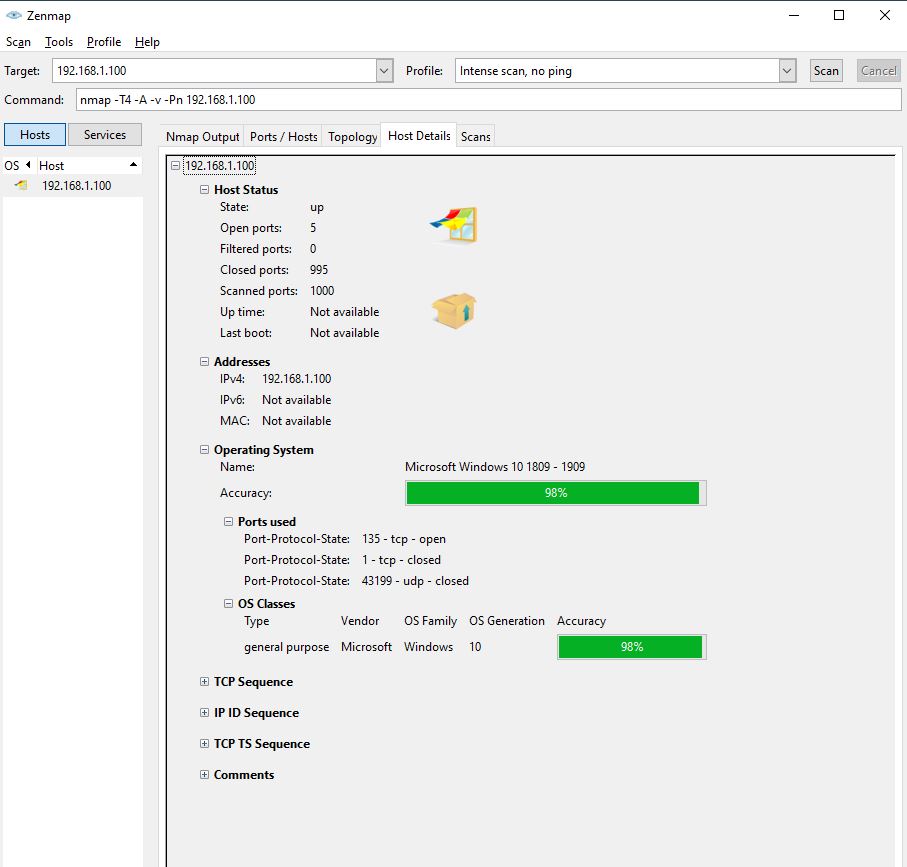
Task: Collapse the Addresses section
Action: (204, 361)
